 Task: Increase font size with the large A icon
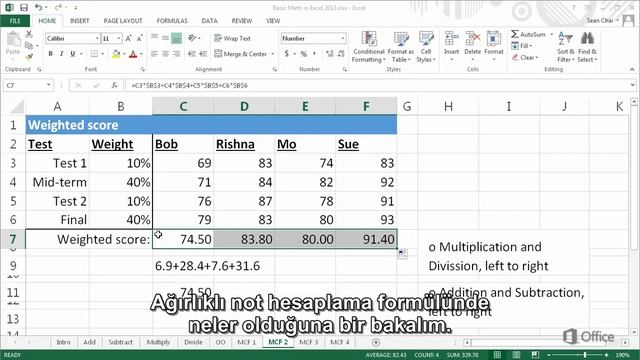coord(129,38)
